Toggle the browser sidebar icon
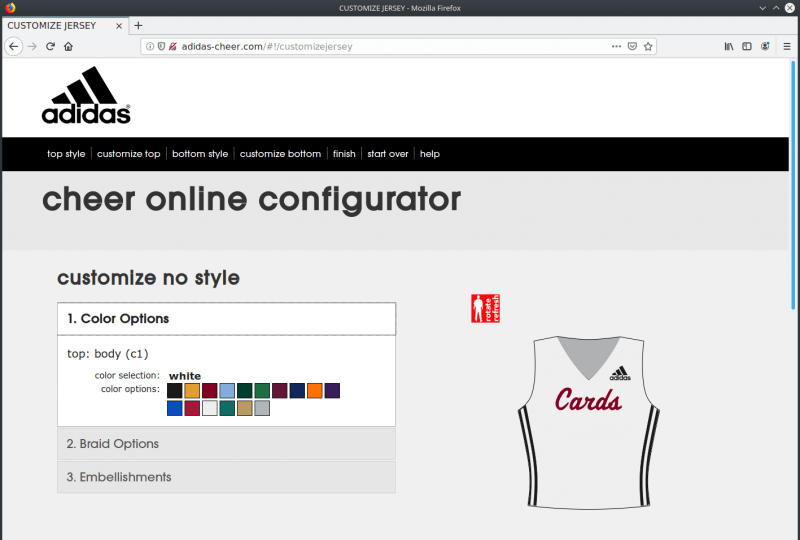Image resolution: width=800 pixels, height=540 pixels. 747,46
